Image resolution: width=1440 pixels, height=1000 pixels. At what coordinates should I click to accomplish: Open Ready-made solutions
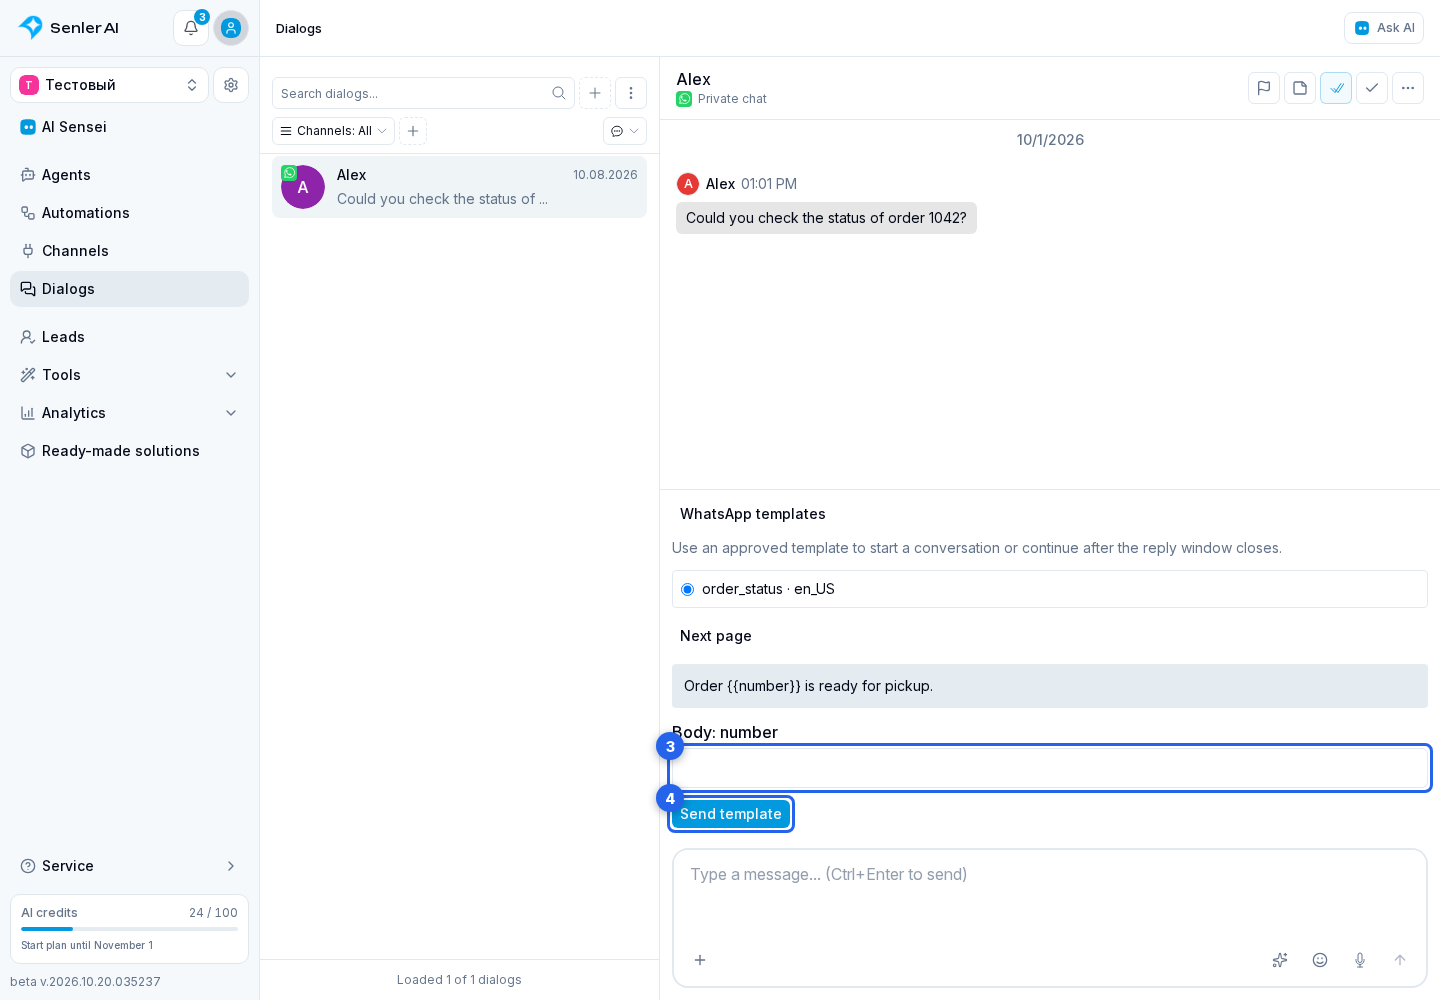129,451
